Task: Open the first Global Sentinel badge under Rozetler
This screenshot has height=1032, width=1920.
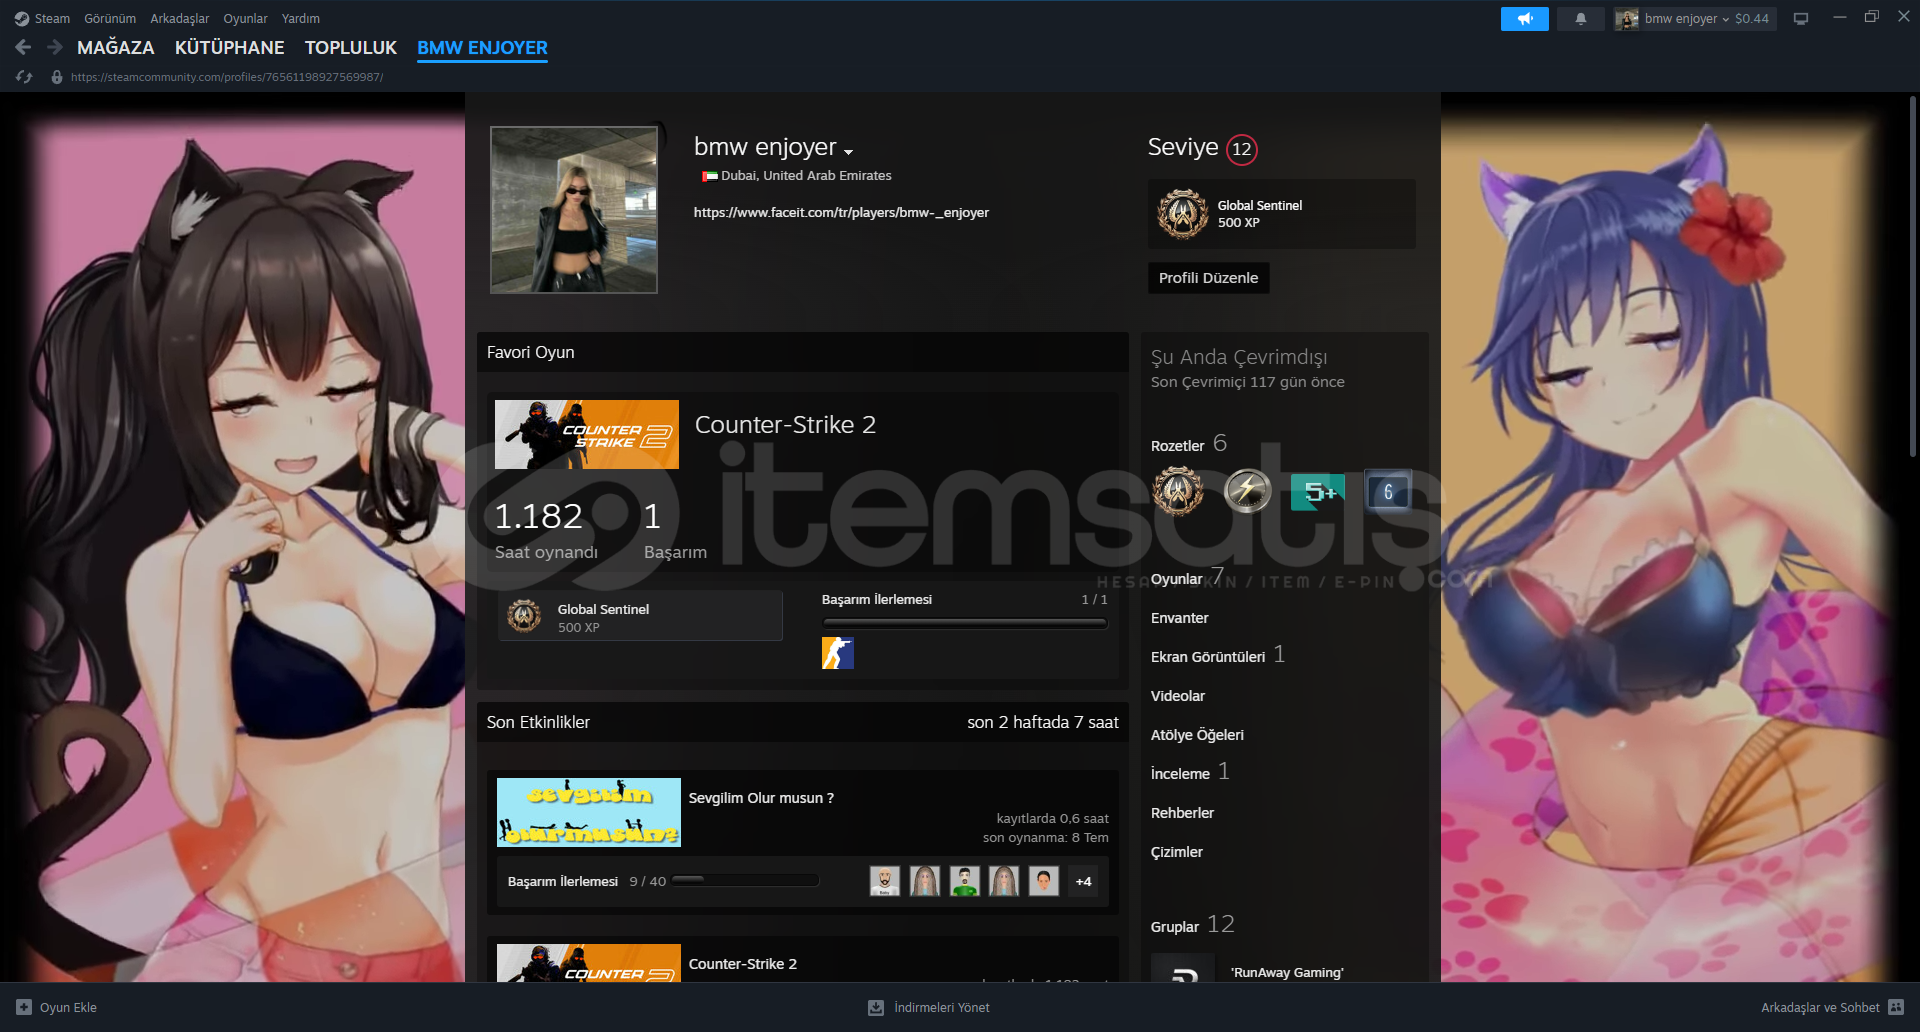Action: [x=1178, y=491]
